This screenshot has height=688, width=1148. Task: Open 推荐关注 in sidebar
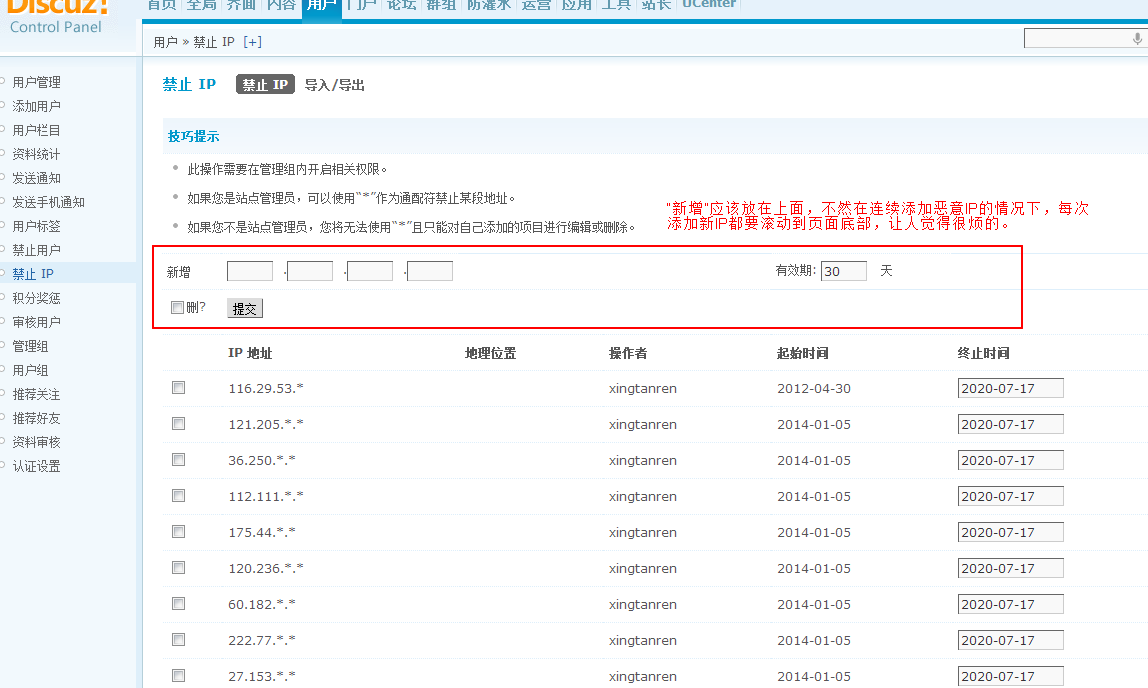[x=37, y=395]
